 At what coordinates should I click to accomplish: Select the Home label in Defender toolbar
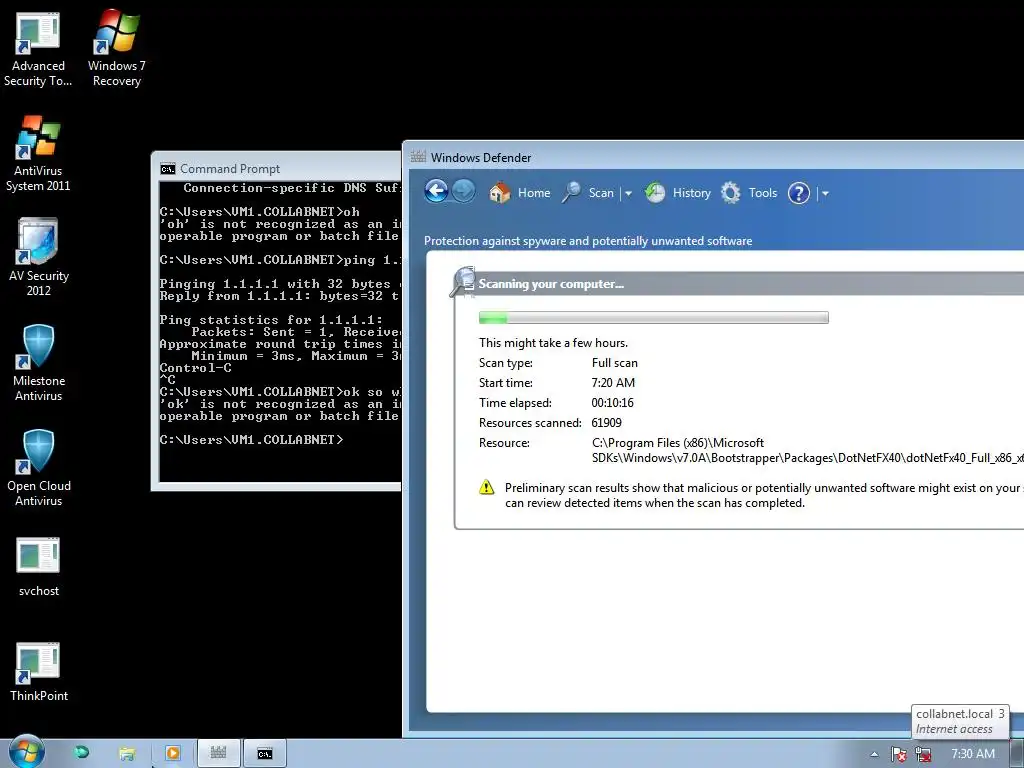[x=534, y=193]
